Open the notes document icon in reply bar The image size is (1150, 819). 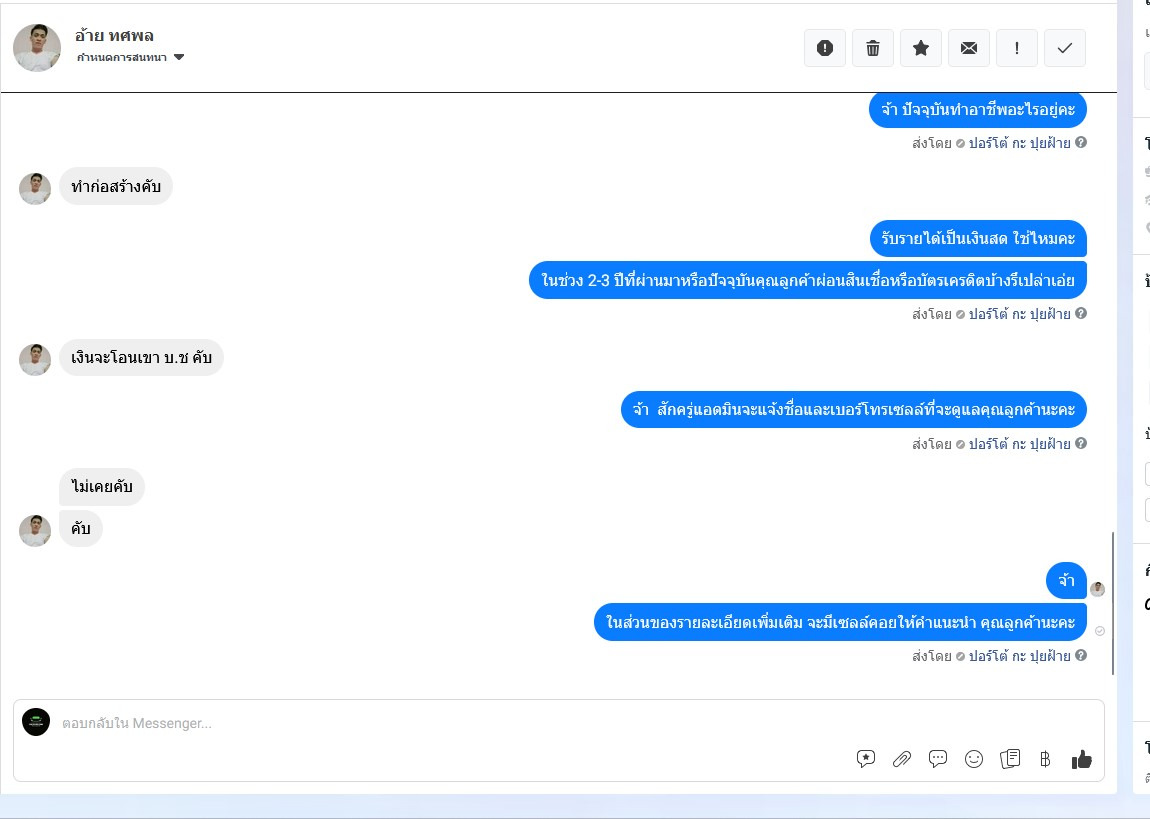[x=1010, y=759]
